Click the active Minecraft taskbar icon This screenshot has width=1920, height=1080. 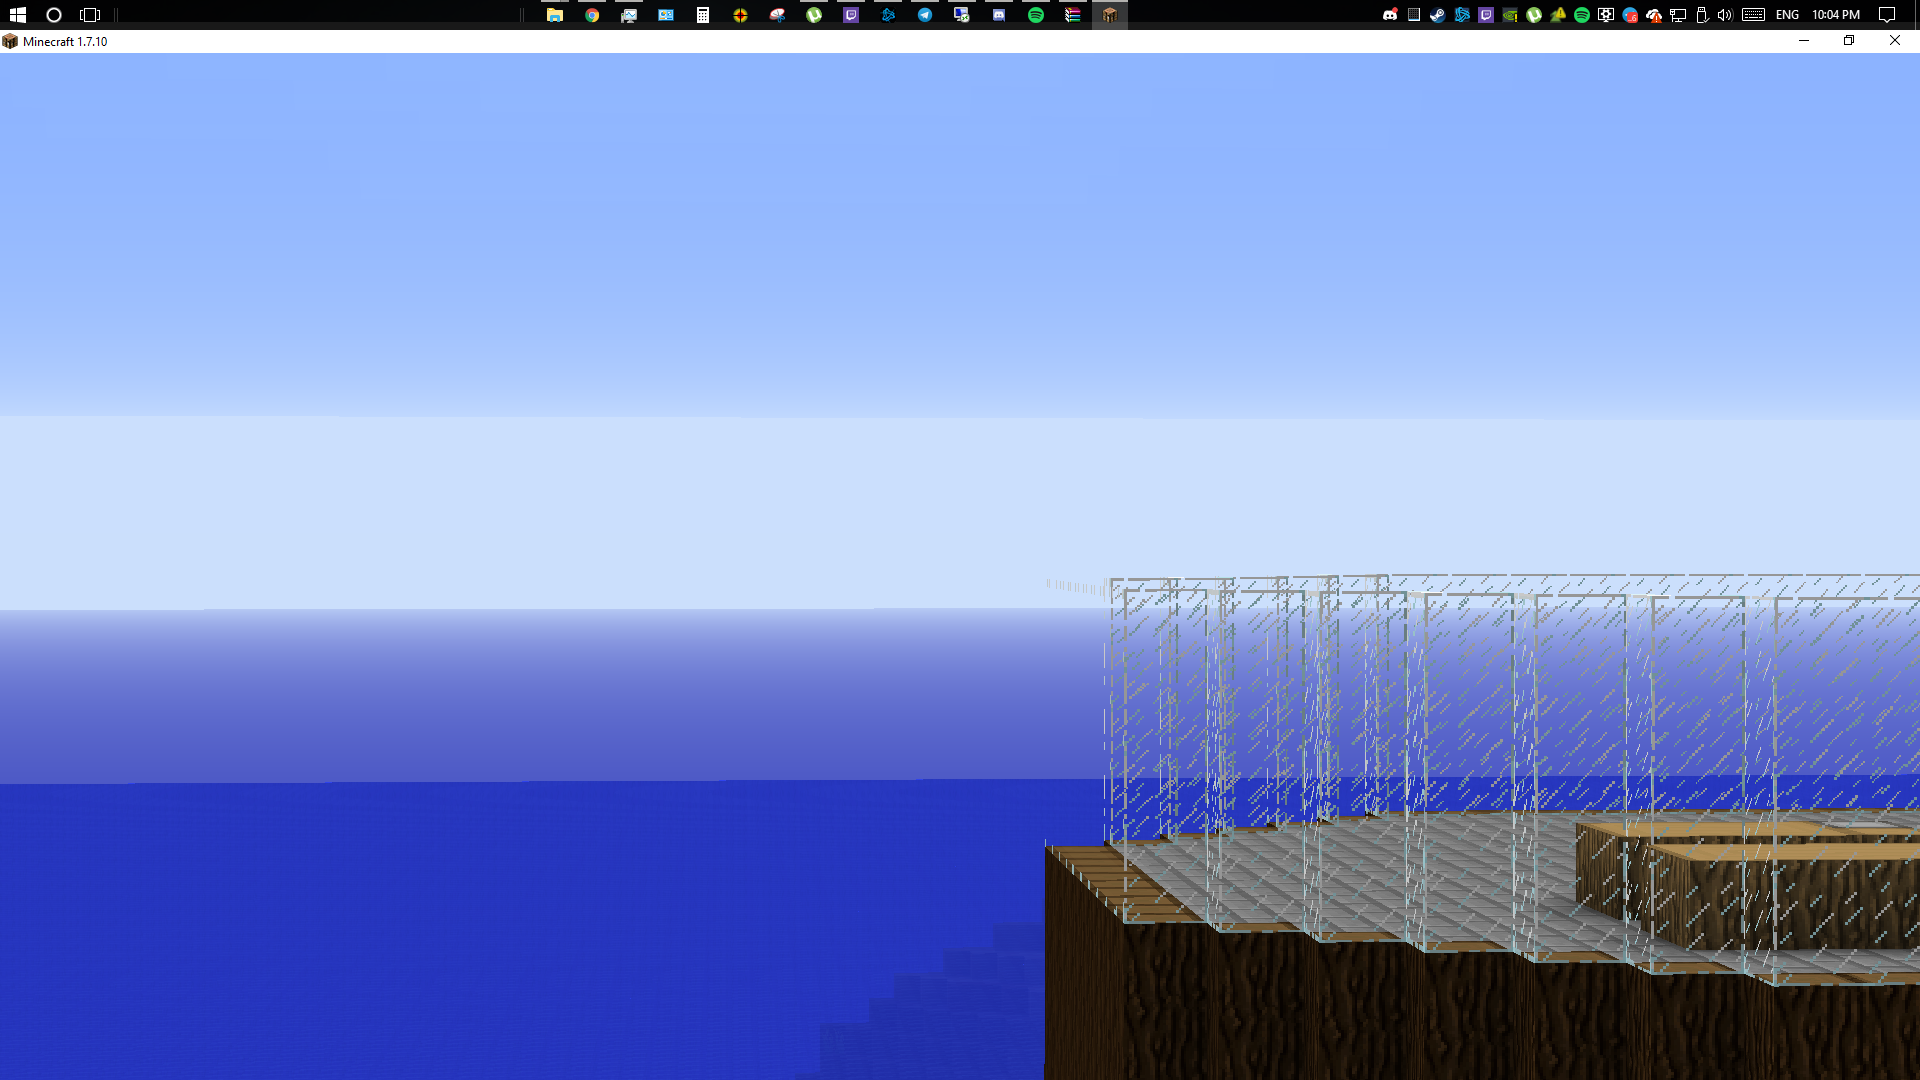(1110, 15)
